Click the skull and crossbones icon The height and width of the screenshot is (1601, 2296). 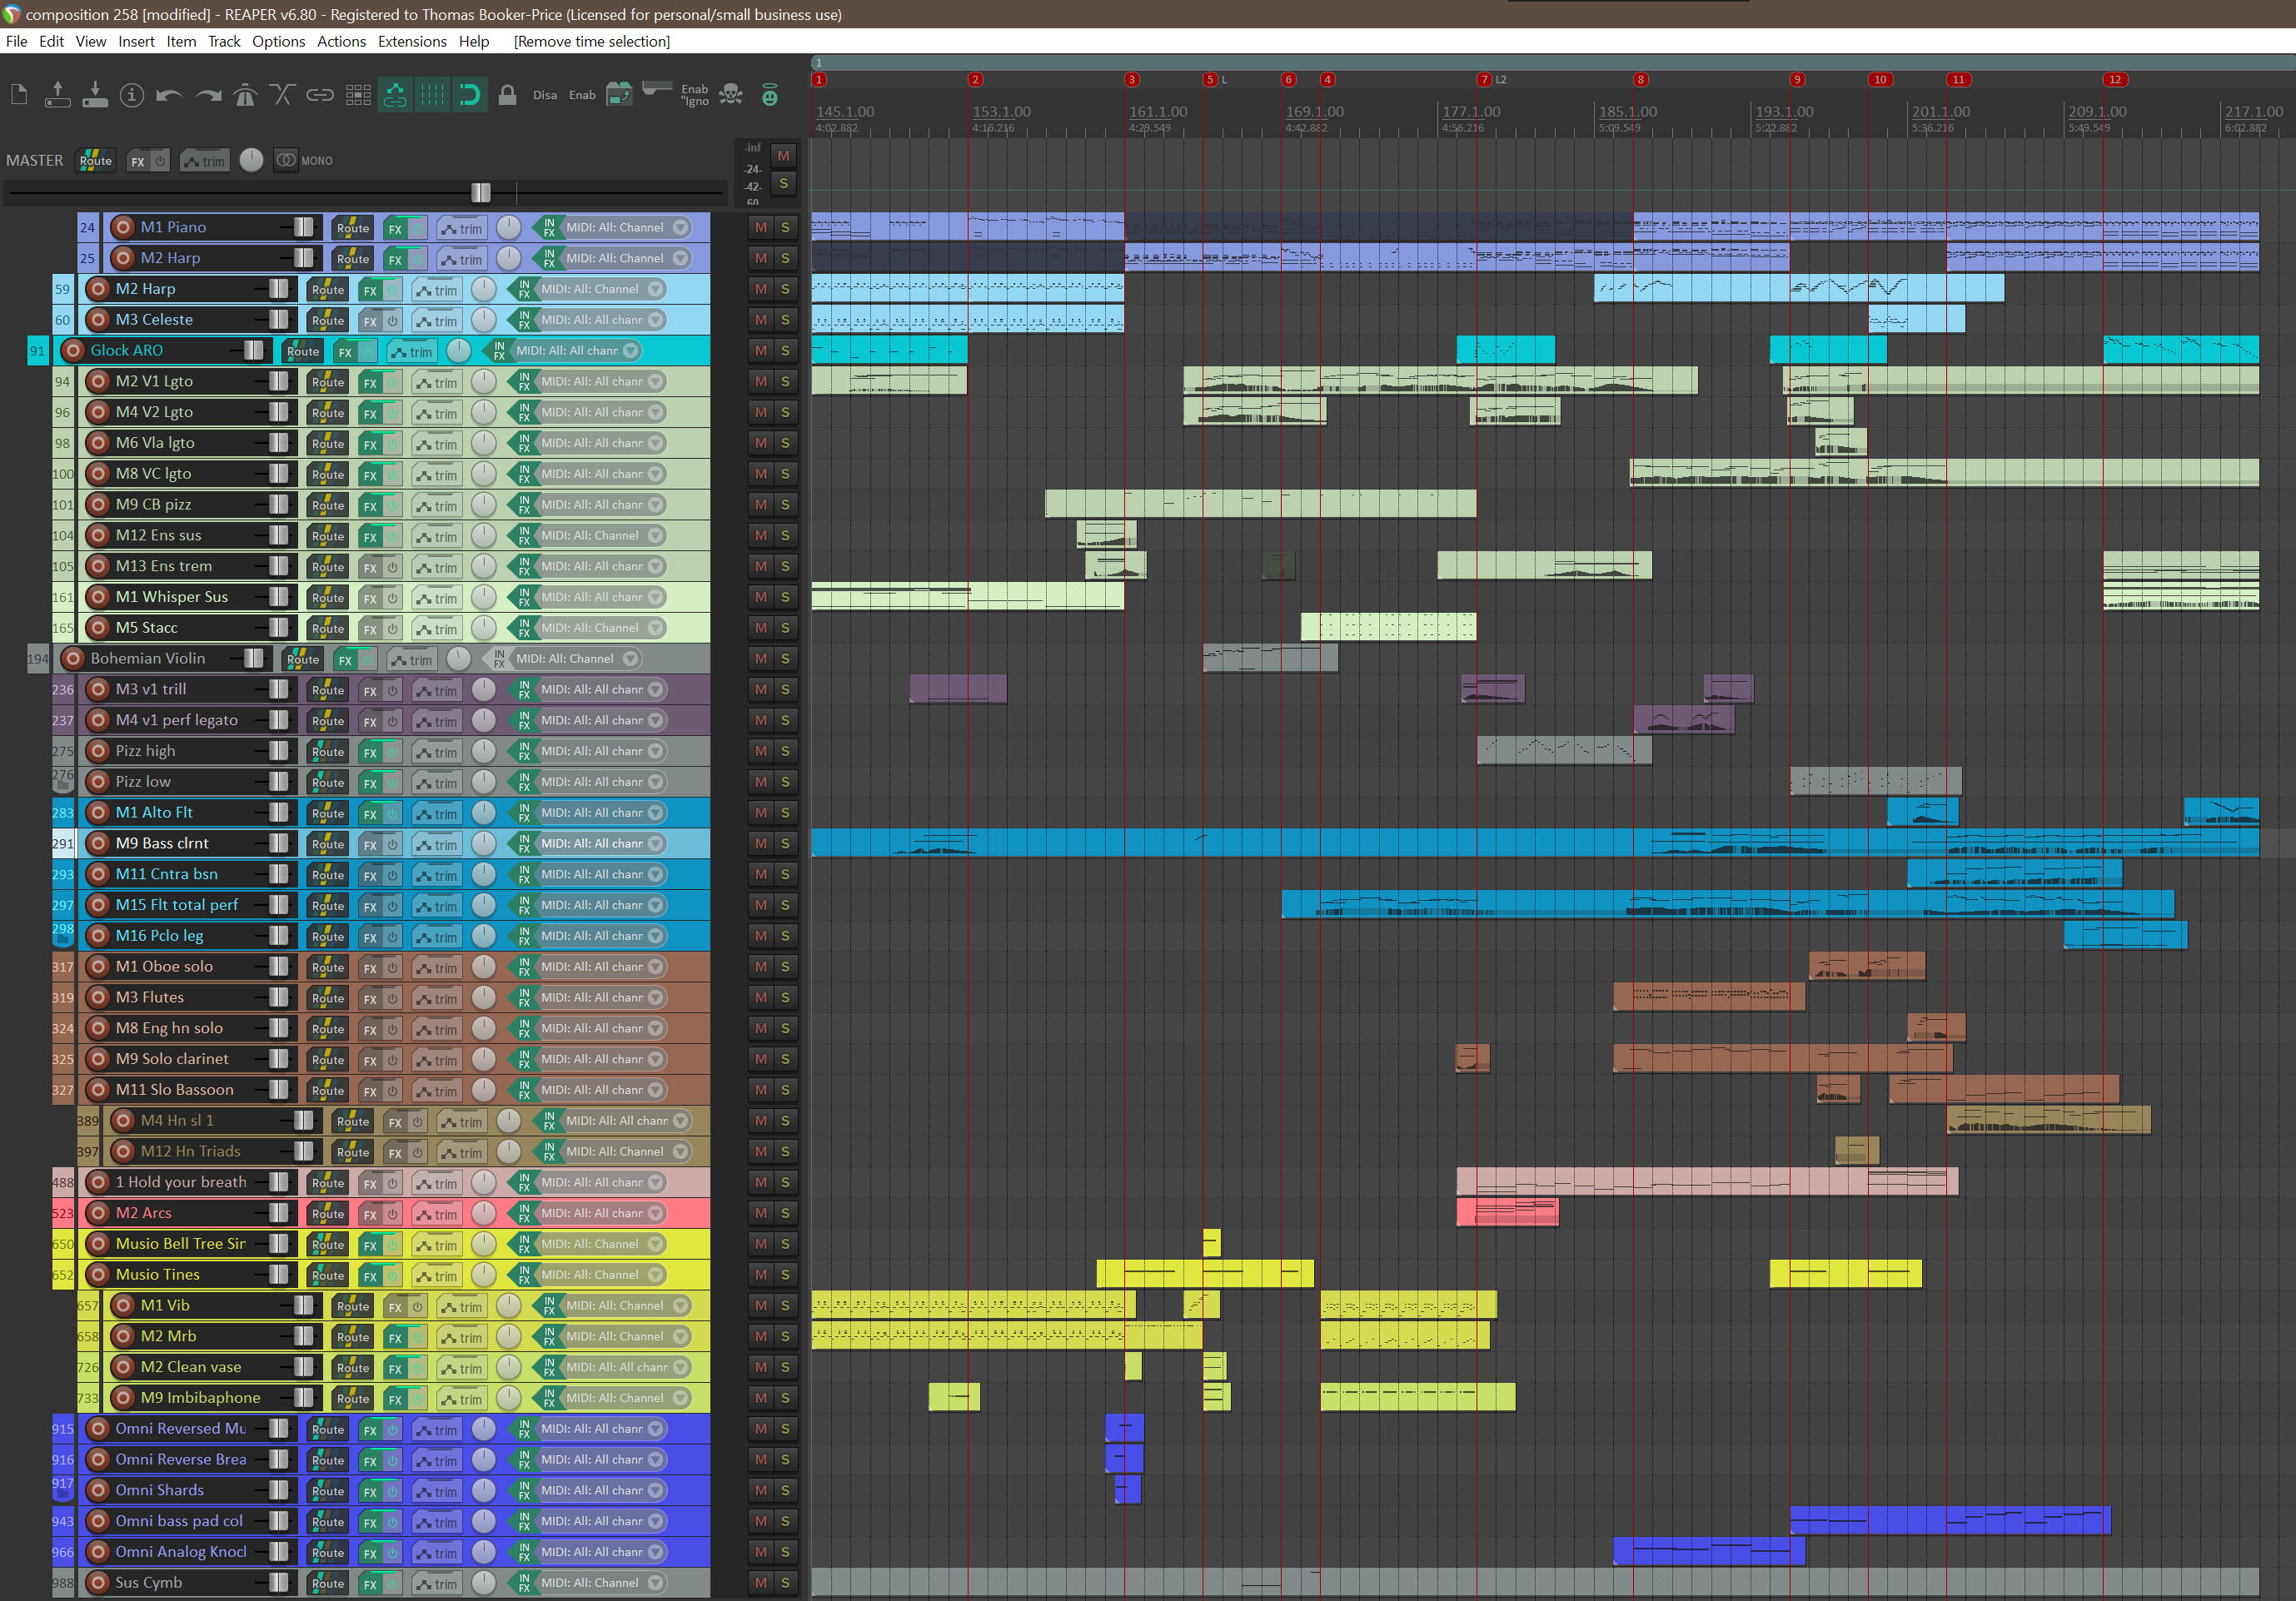click(x=732, y=95)
